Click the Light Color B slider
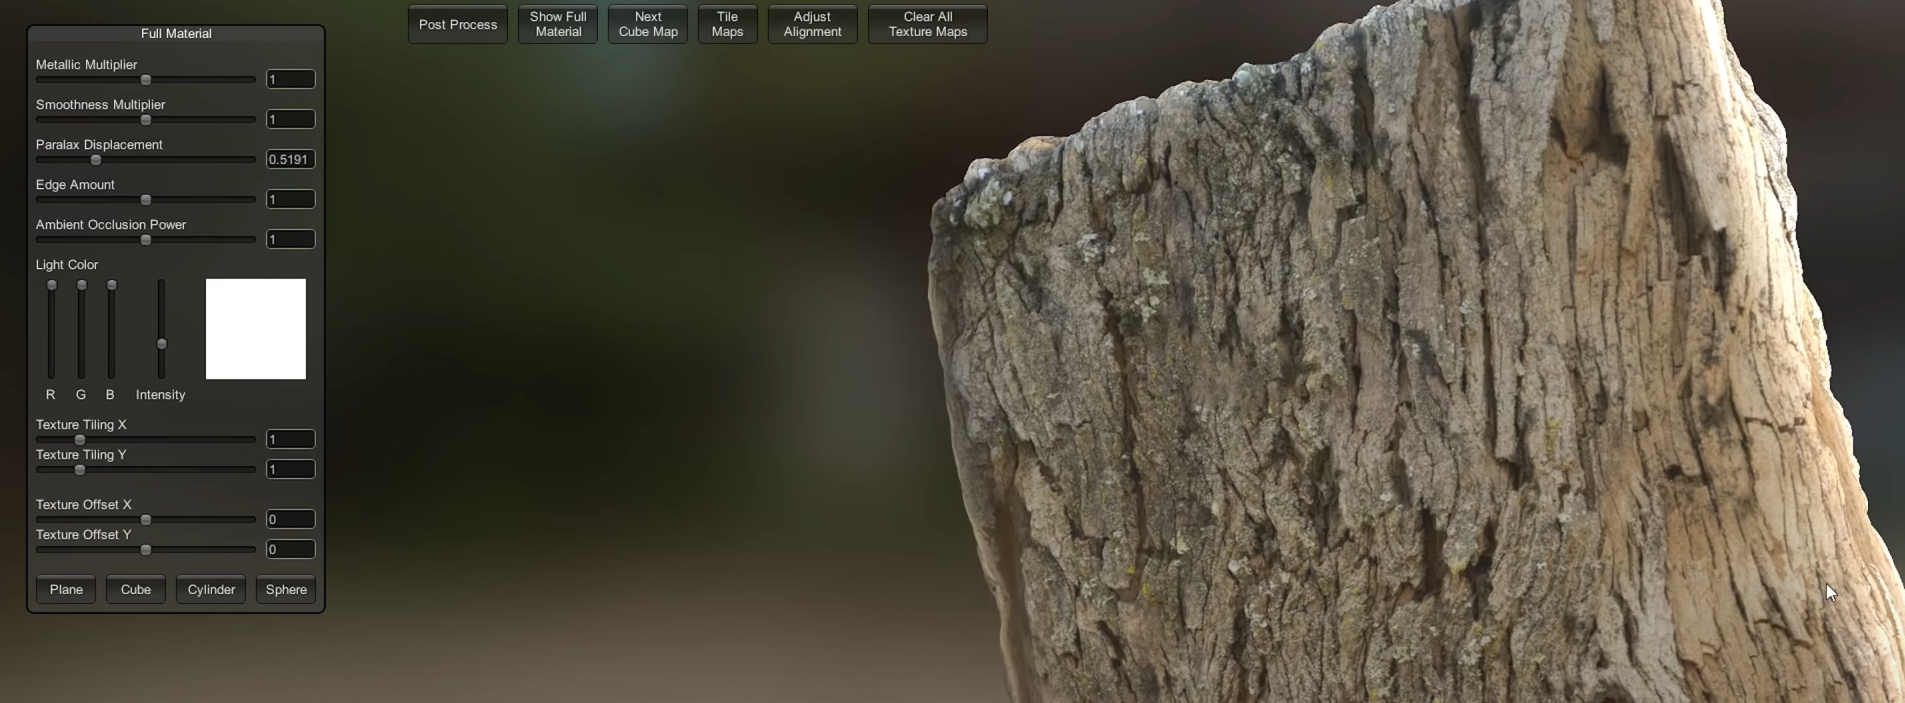Viewport: 1905px width, 703px height. pos(112,329)
